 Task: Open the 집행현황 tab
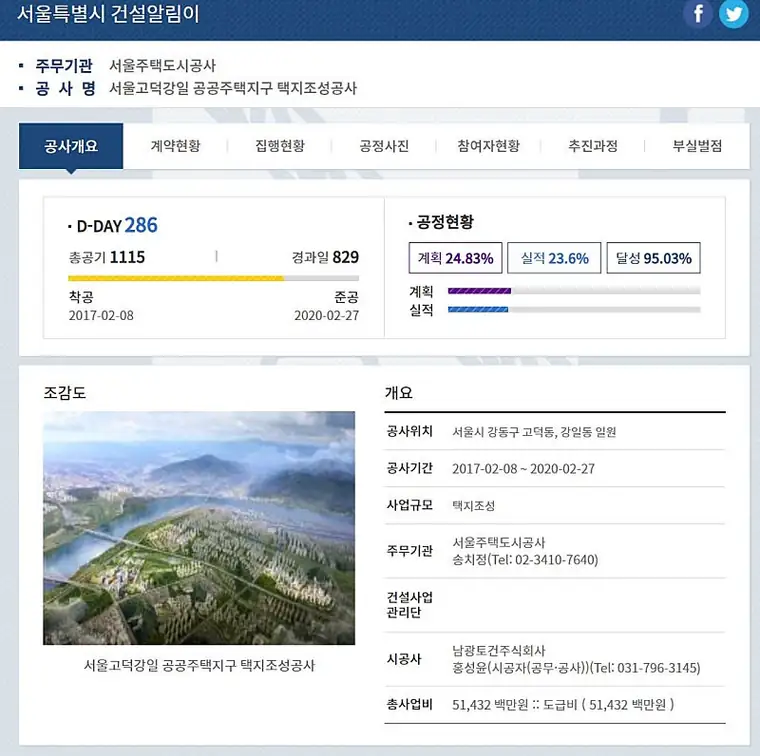(280, 146)
